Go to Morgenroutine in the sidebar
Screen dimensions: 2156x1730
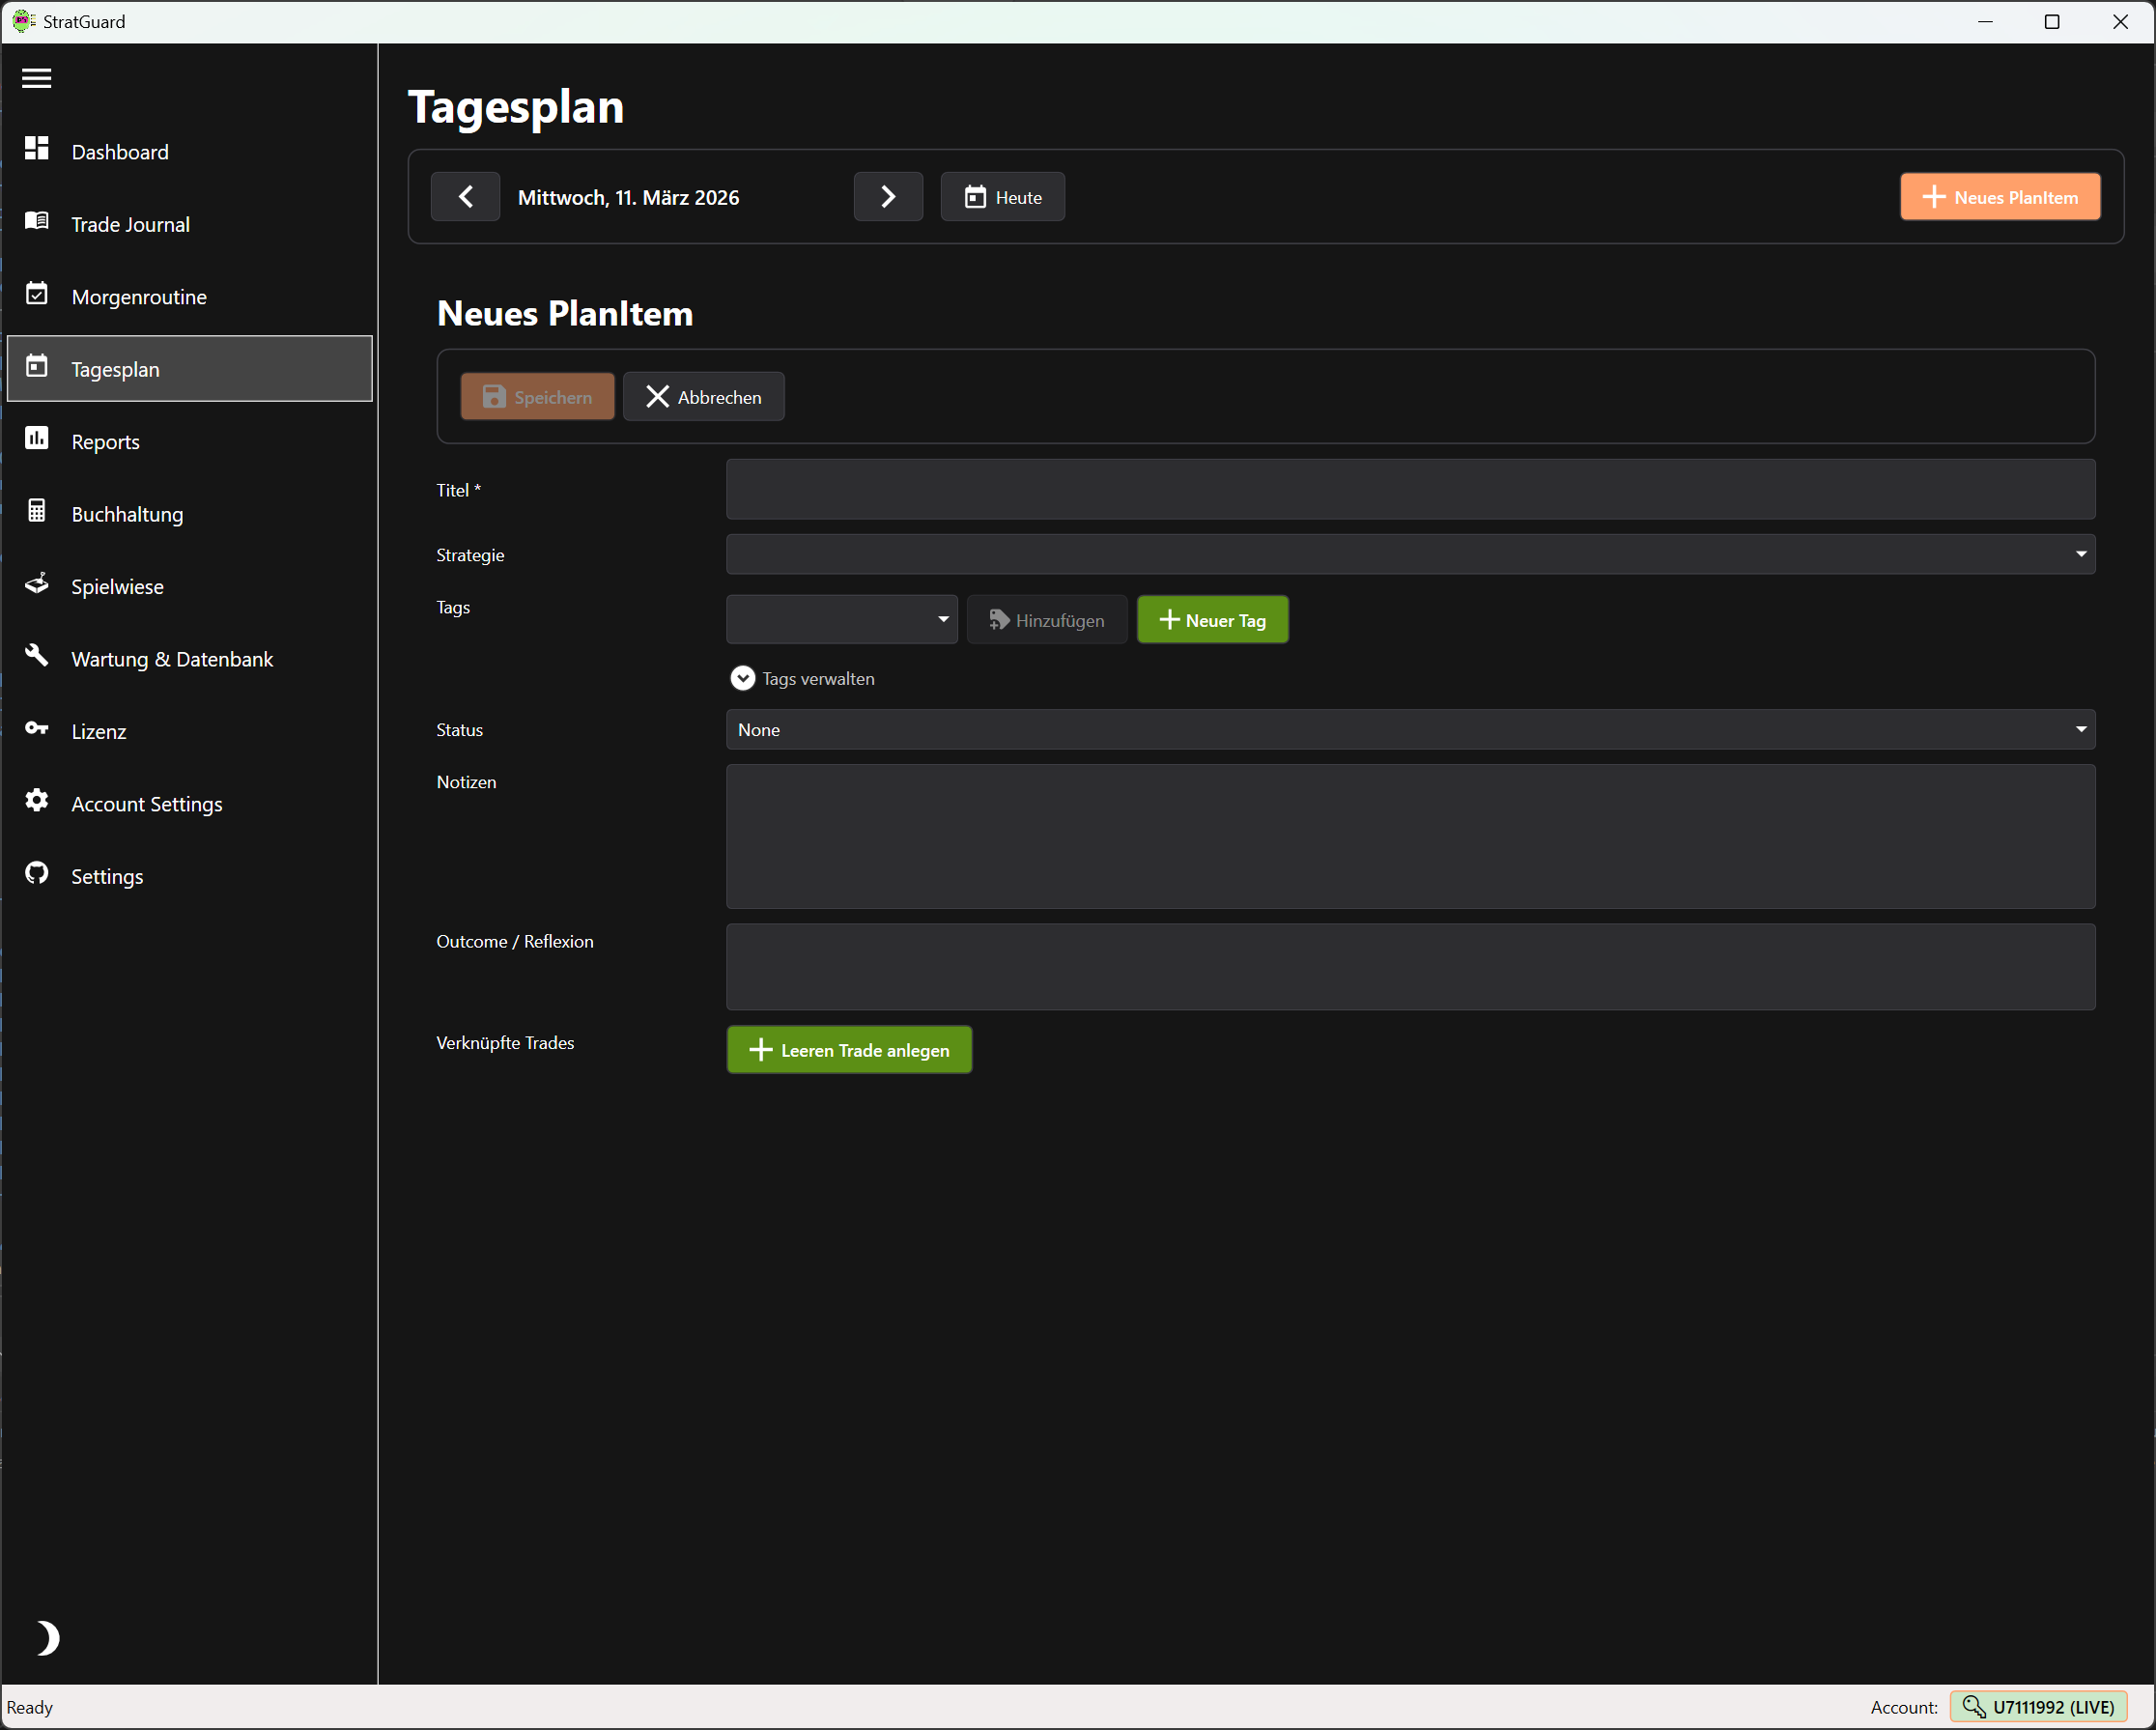point(138,297)
